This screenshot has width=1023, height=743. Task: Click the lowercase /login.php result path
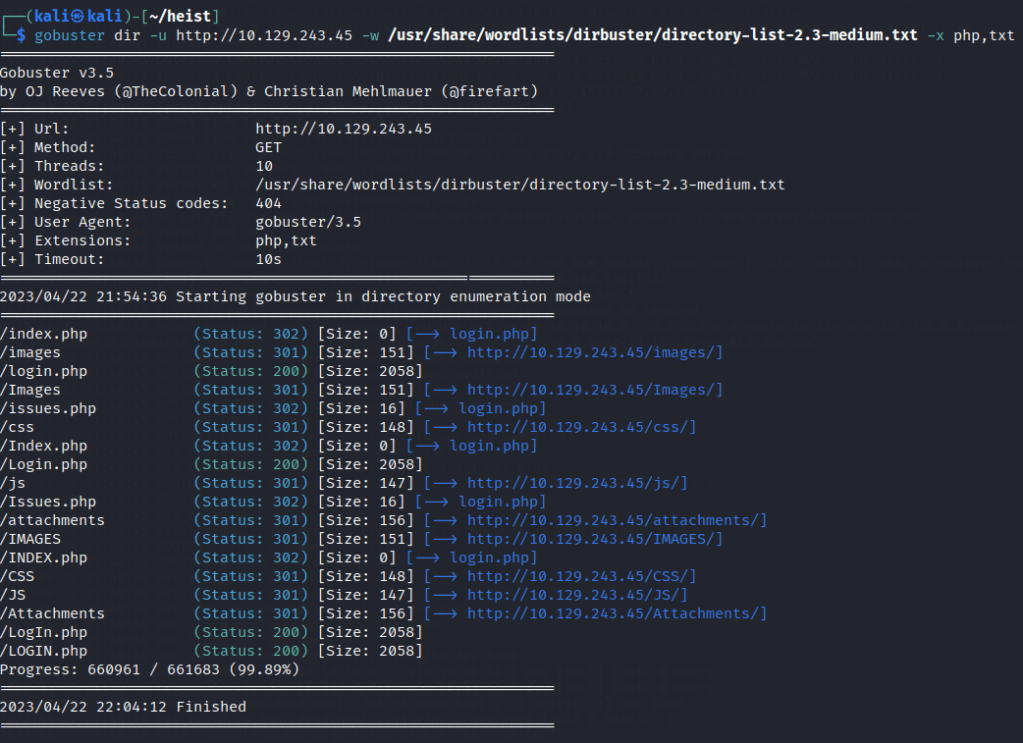tap(44, 371)
